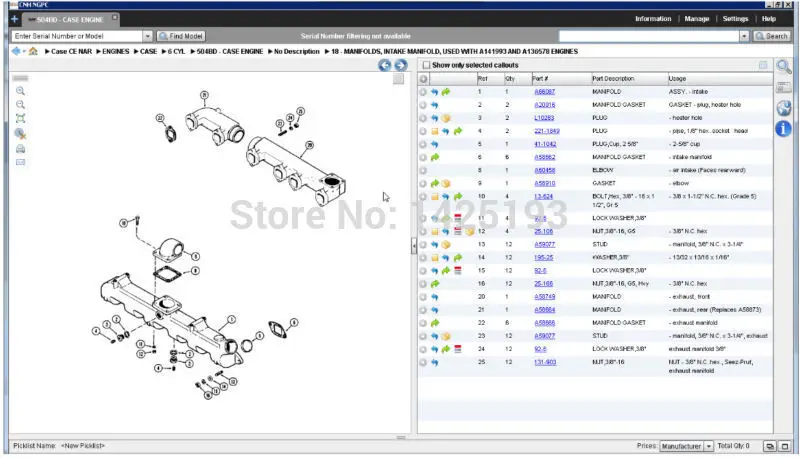
Task: Select radio for STUD Ref 13 row
Action: (x=423, y=245)
